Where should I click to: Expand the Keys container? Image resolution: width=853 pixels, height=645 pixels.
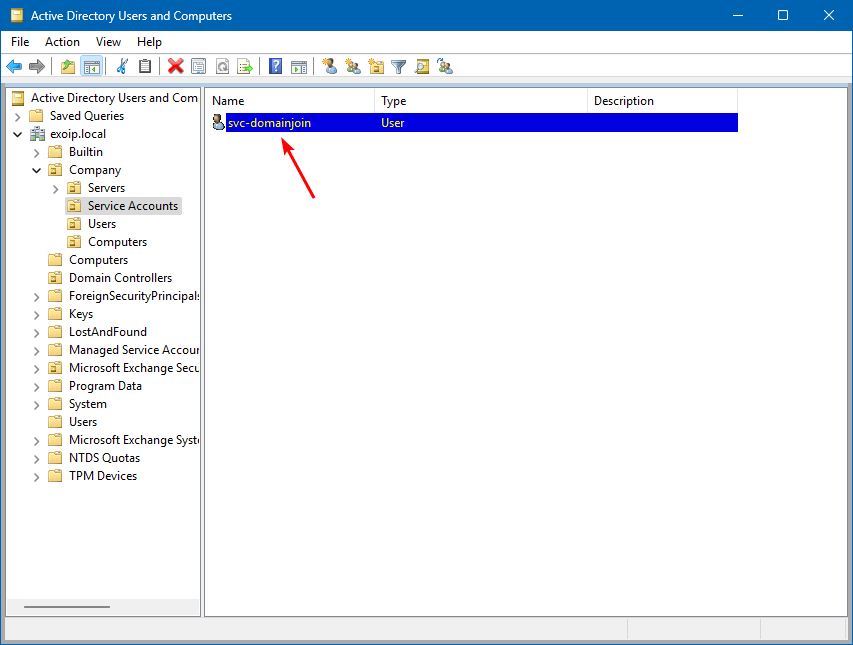point(36,314)
